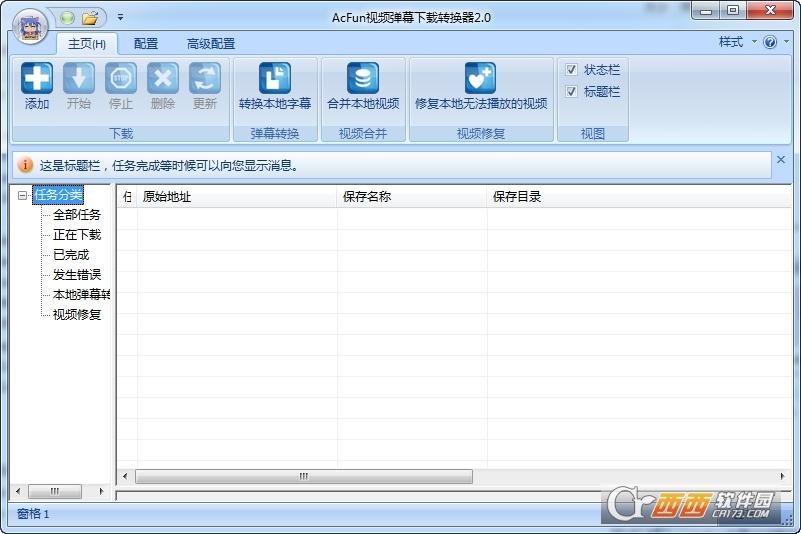Click tree panel scroll right arrow
The image size is (801, 534).
[101, 492]
